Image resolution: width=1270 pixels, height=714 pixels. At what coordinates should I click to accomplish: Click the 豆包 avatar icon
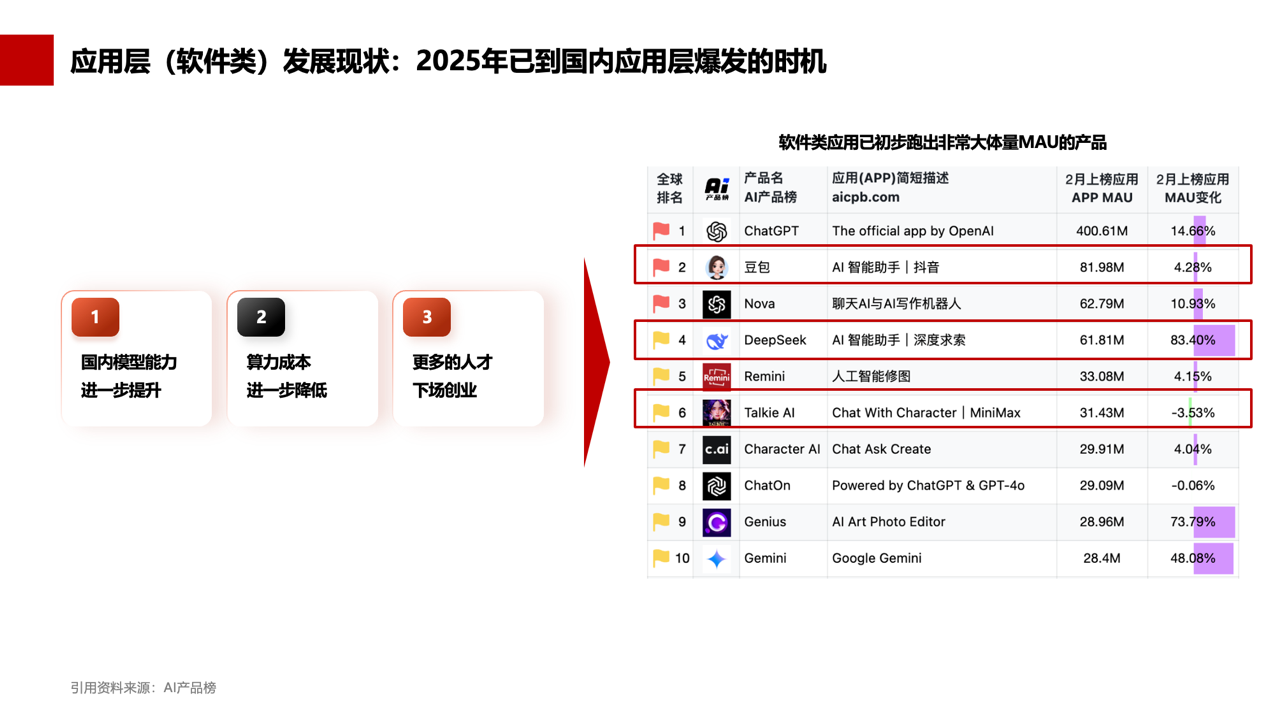[x=716, y=267]
